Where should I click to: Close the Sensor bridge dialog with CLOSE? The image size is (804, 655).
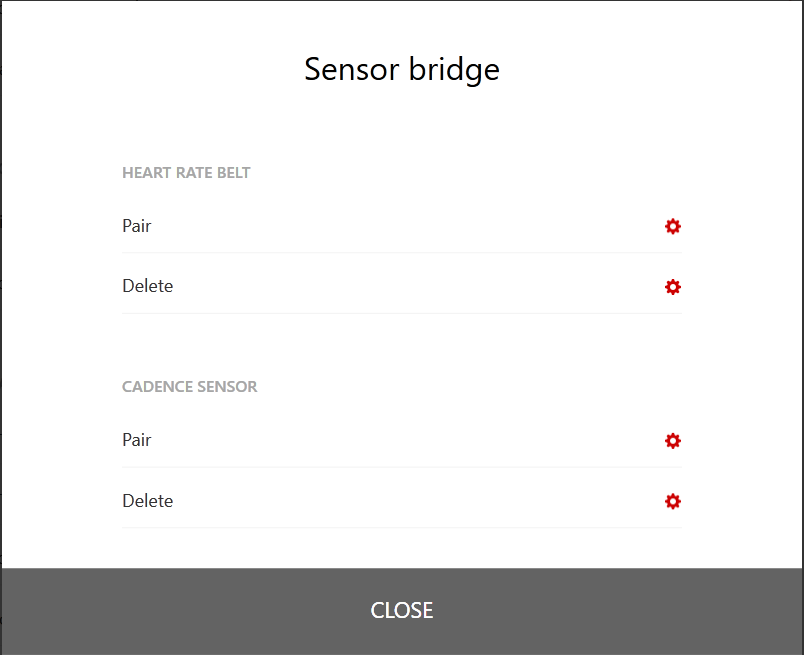[402, 611]
